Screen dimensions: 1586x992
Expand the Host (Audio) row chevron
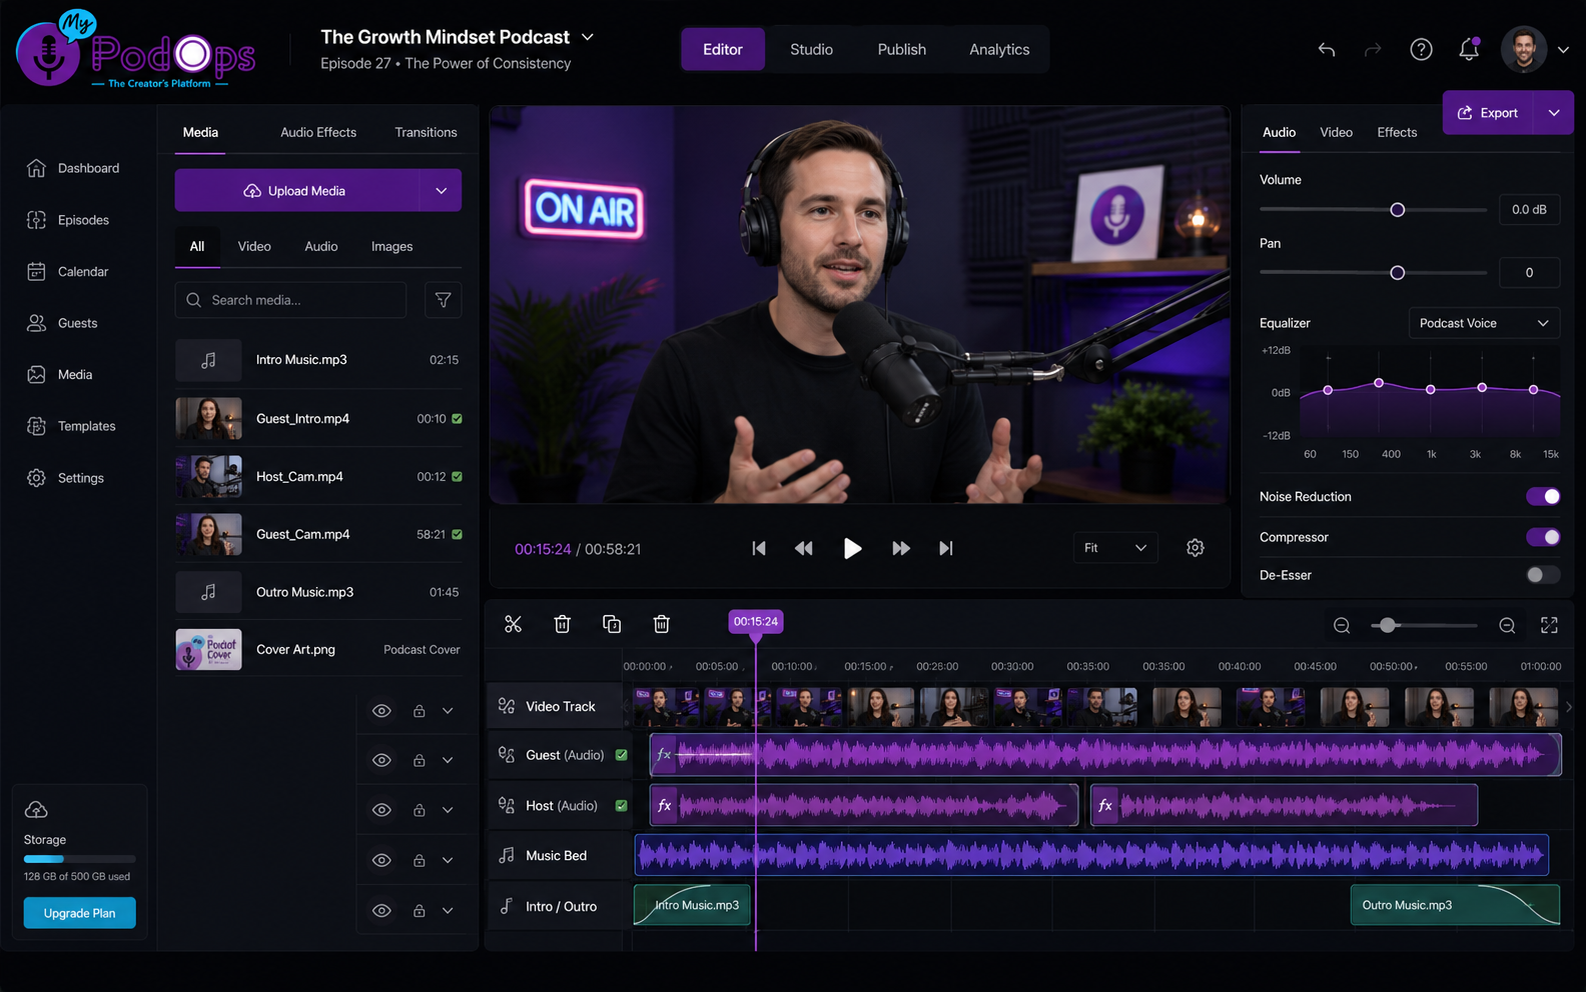pos(448,810)
